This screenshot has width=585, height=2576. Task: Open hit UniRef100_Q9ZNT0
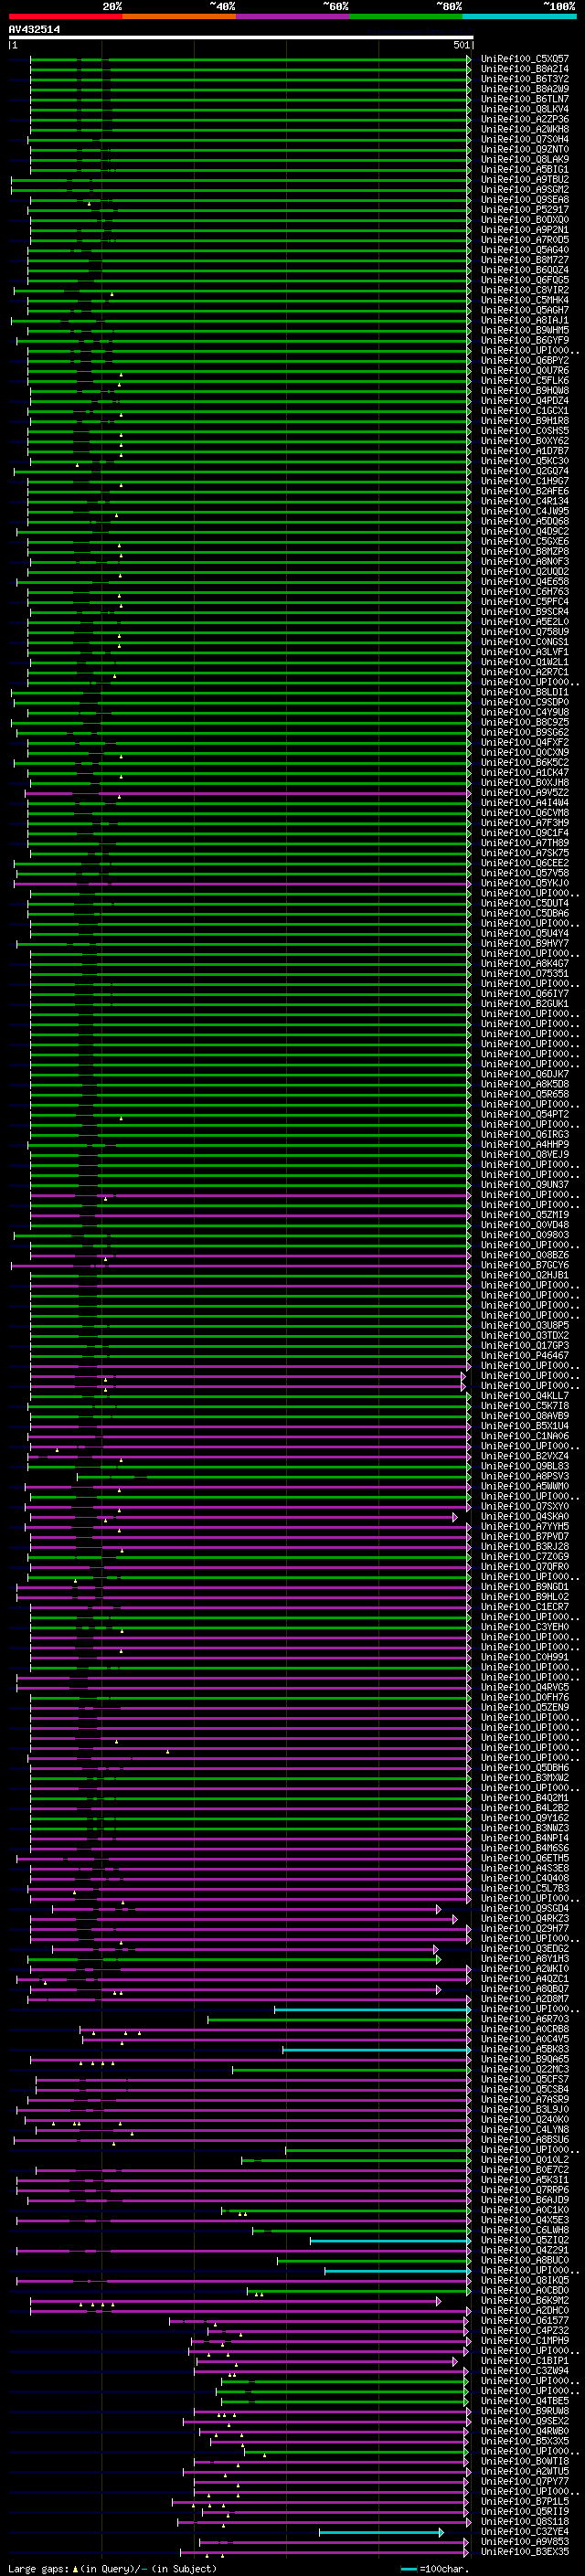pyautogui.click(x=524, y=150)
